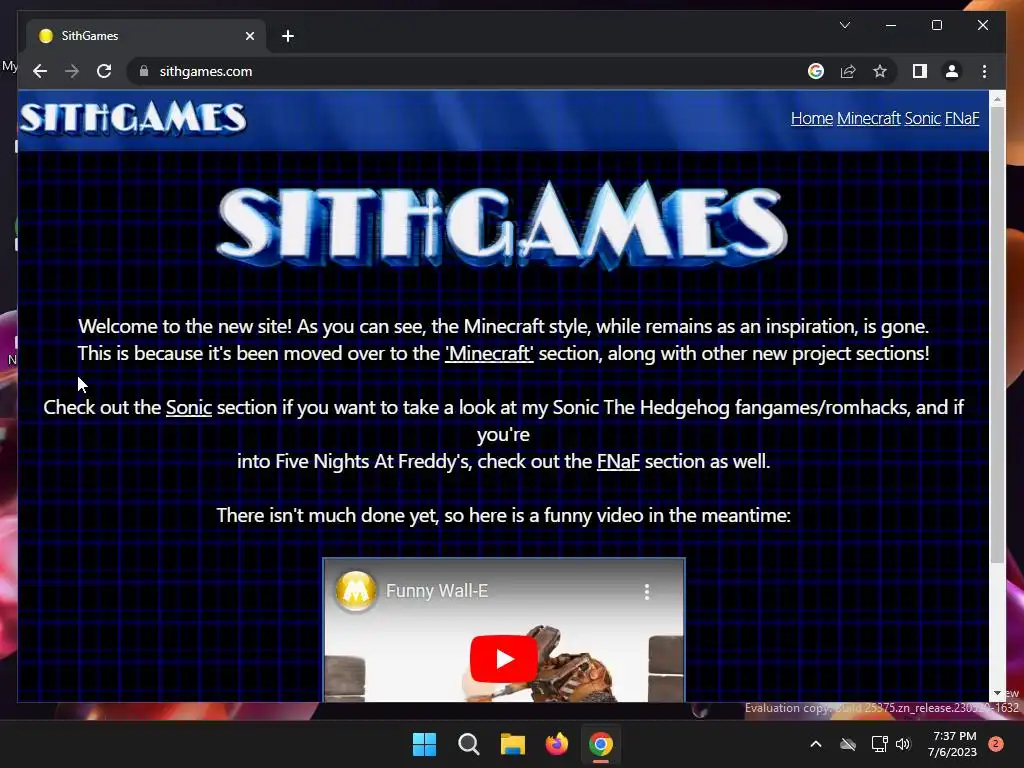1024x768 pixels.
Task: Close the SithGames tab
Action: 249,36
